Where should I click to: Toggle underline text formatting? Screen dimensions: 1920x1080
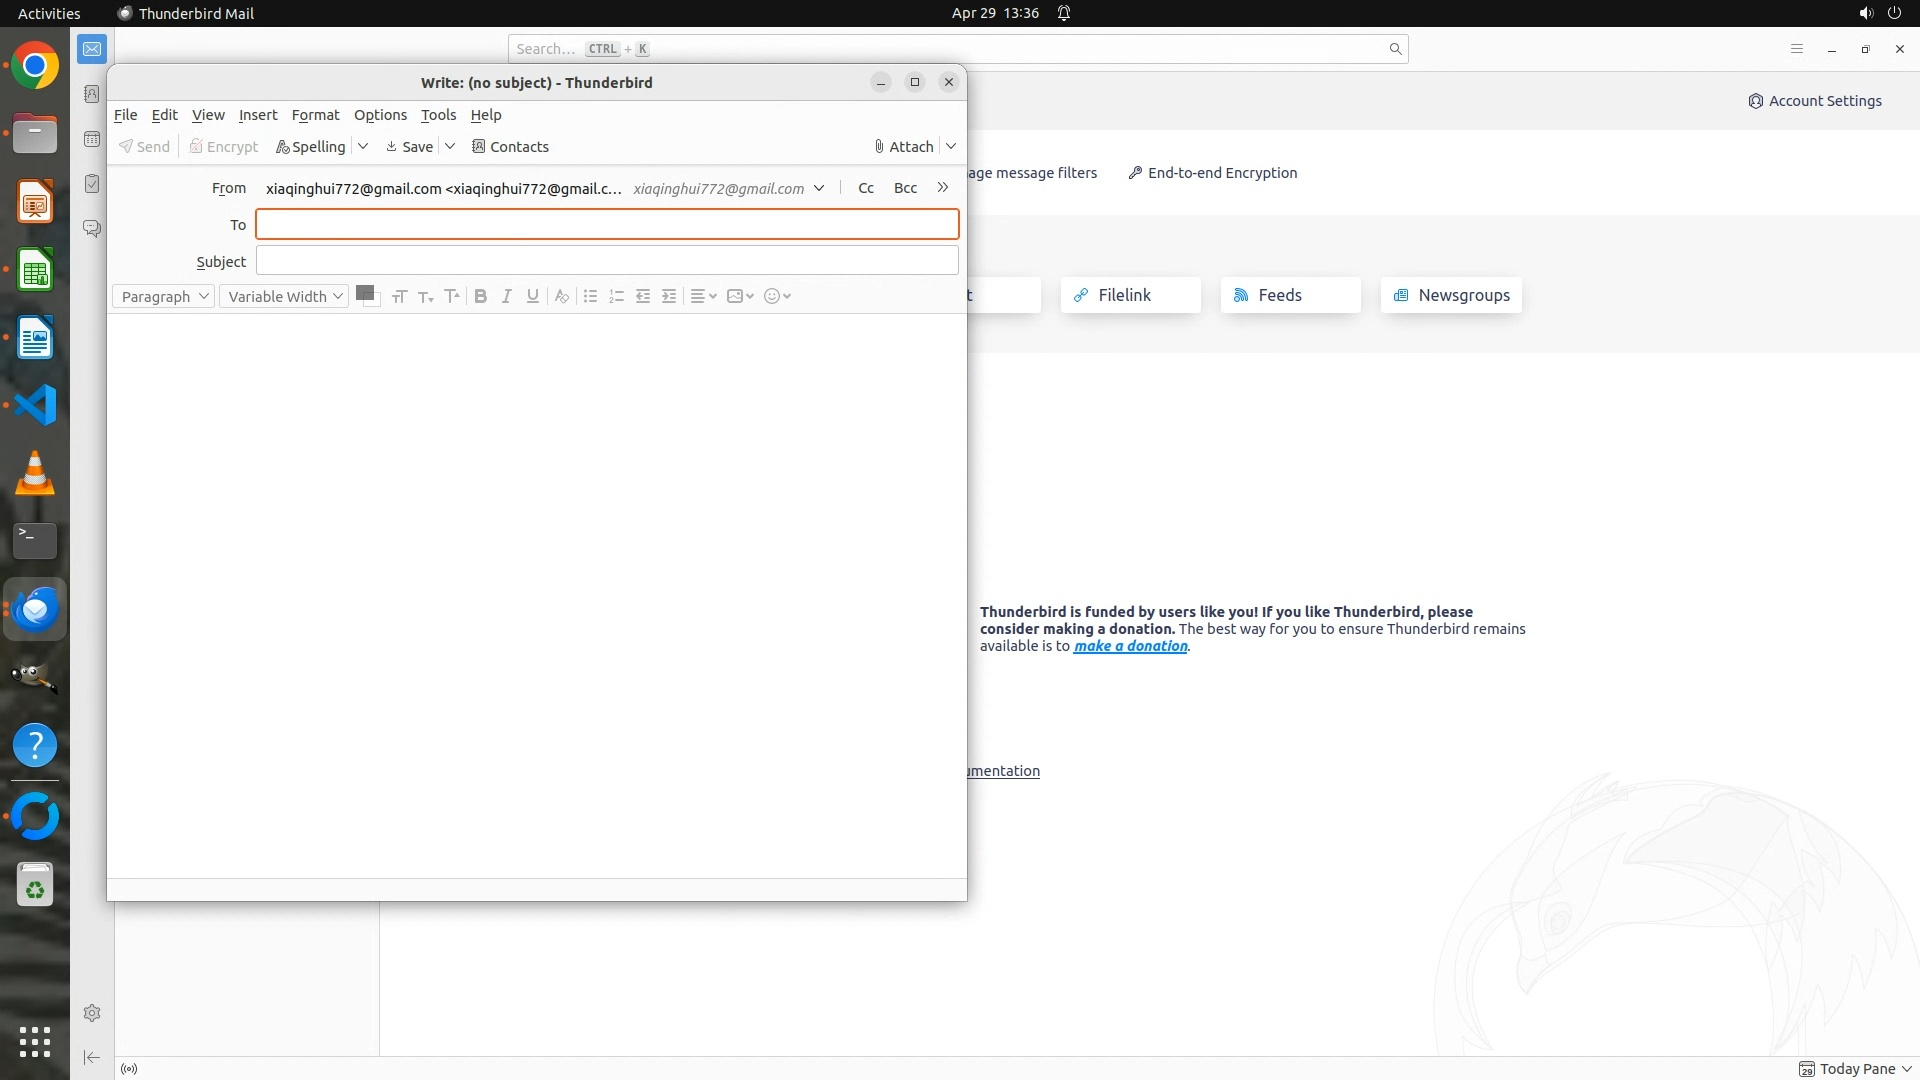(x=533, y=296)
